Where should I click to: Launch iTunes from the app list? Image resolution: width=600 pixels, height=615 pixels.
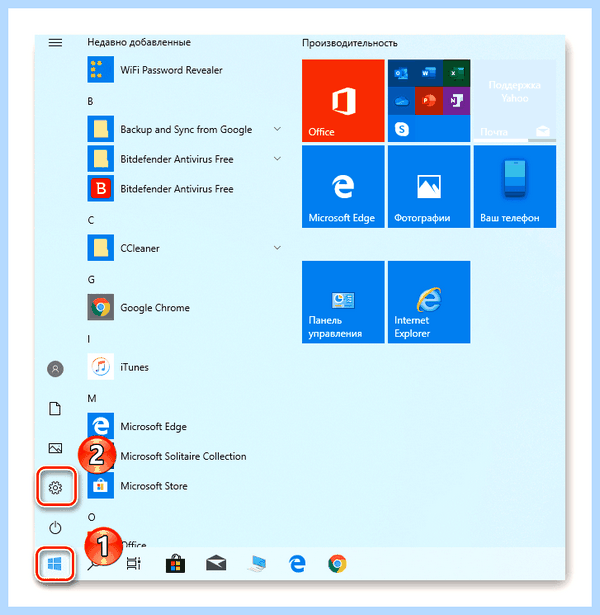tap(118, 367)
